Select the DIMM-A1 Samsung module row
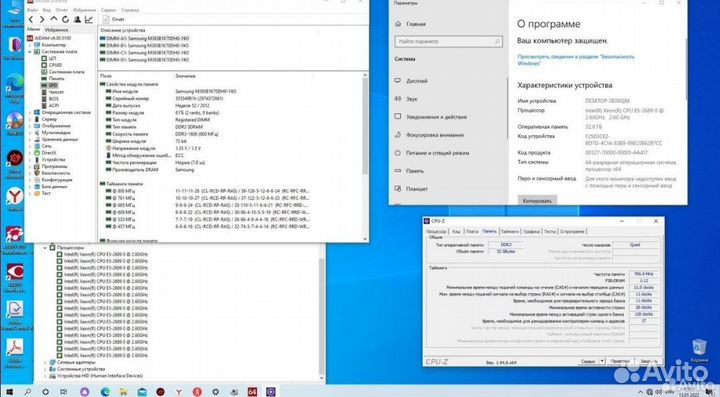Screen dimensions: 720x397 click(x=144, y=39)
